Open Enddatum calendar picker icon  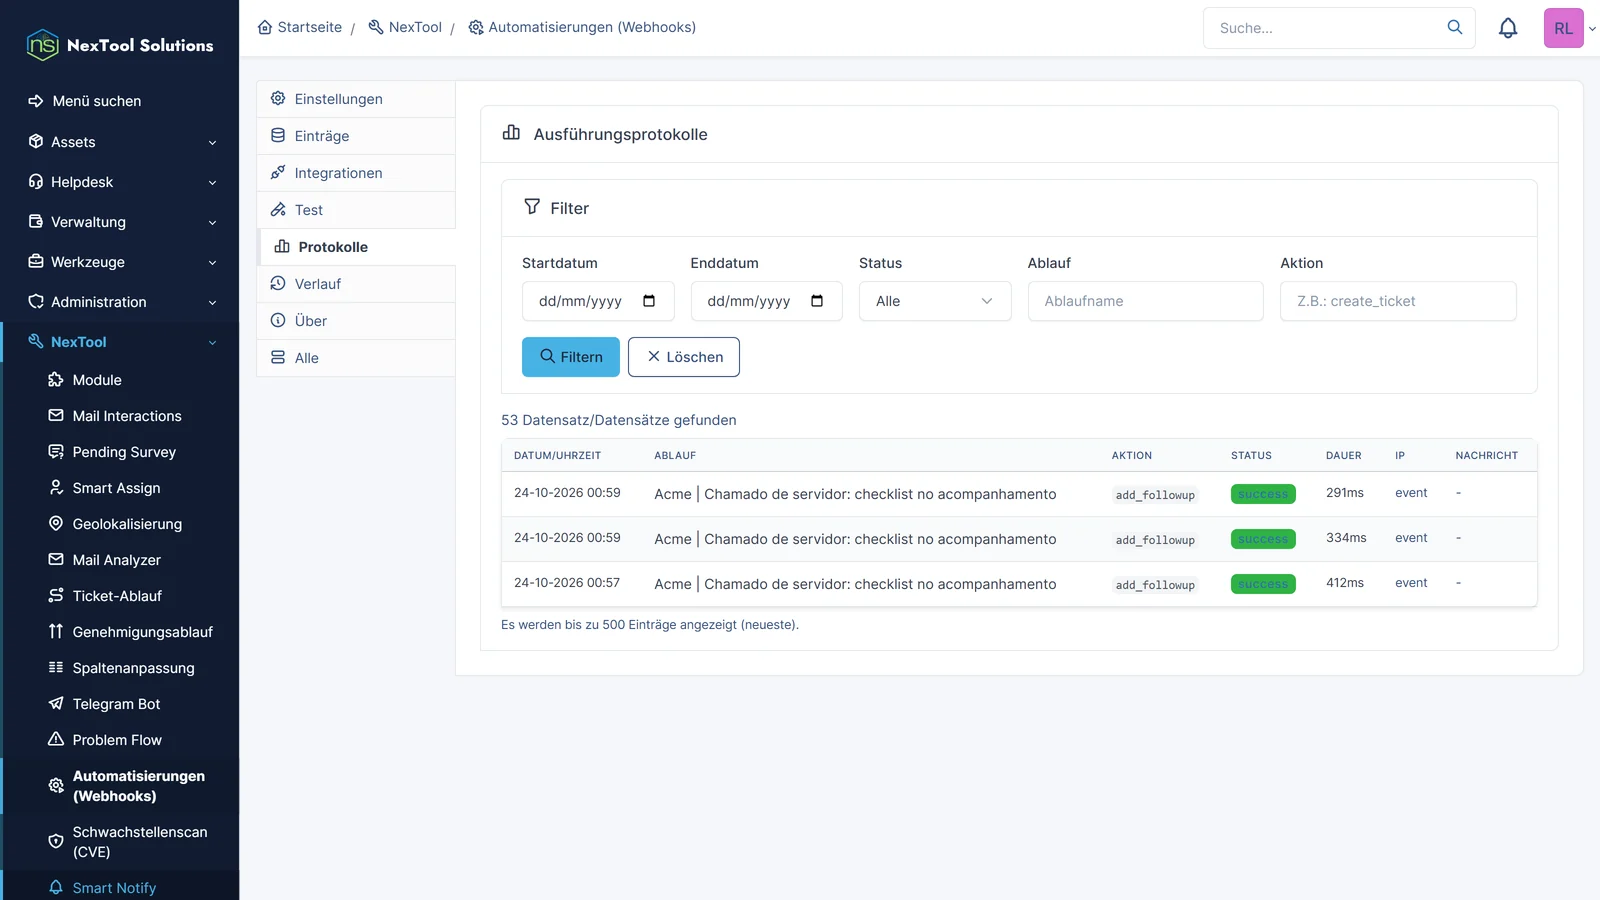coord(817,301)
